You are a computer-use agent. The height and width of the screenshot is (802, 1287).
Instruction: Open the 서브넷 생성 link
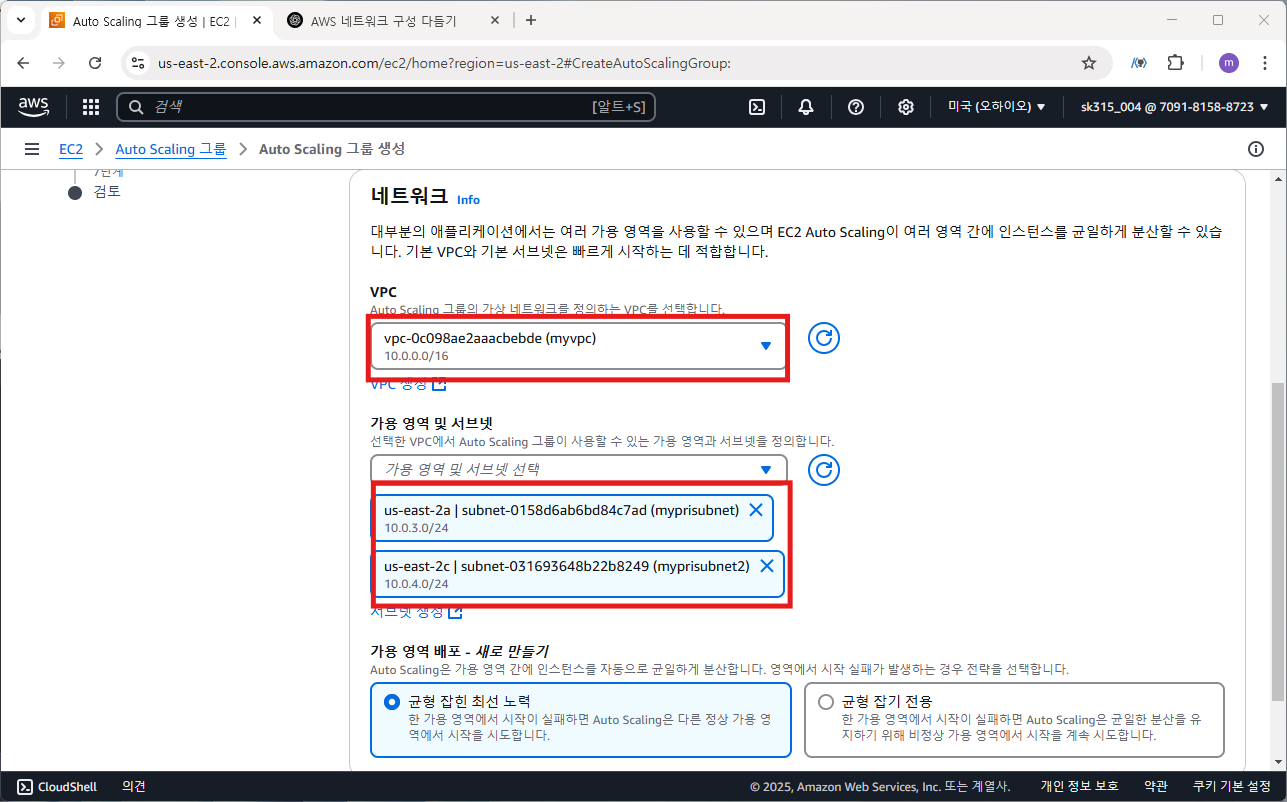(416, 611)
